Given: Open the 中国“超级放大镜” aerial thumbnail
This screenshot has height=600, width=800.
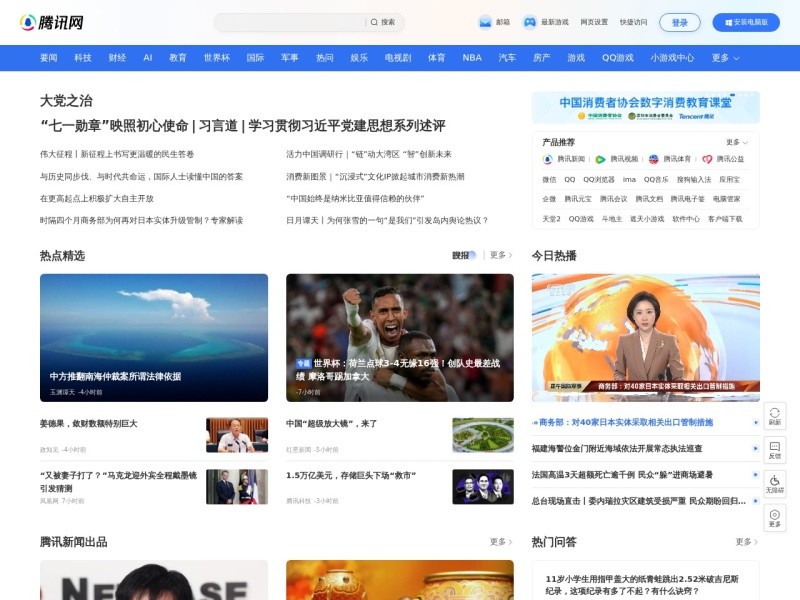Looking at the screenshot, I should (x=483, y=435).
